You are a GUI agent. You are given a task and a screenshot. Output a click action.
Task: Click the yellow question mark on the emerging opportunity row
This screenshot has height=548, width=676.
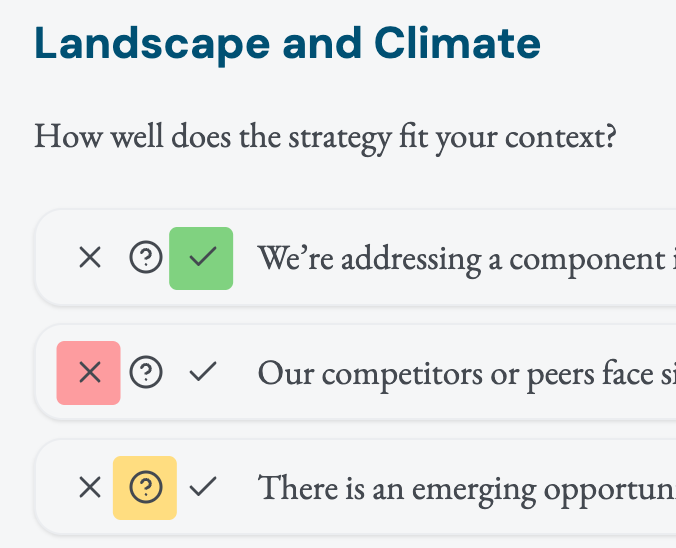point(146,488)
